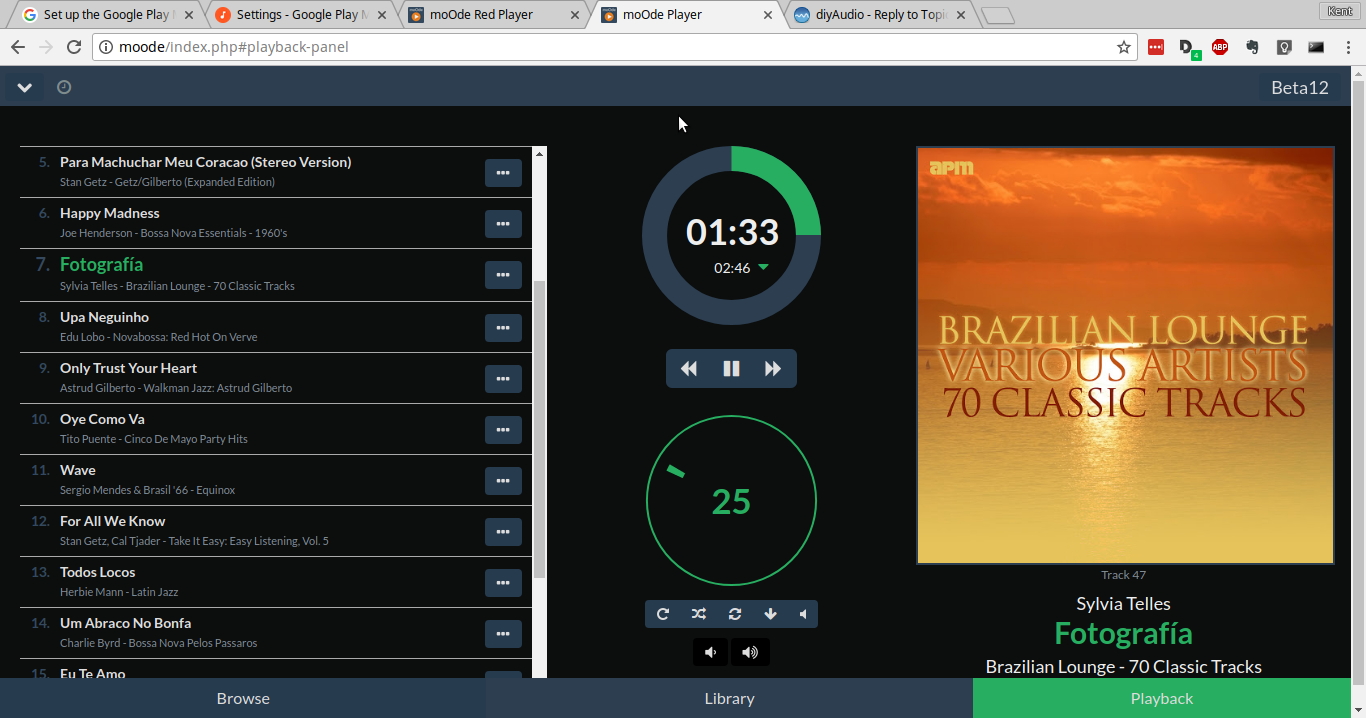Click the Kent profile button
1366x718 pixels.
(x=1339, y=11)
